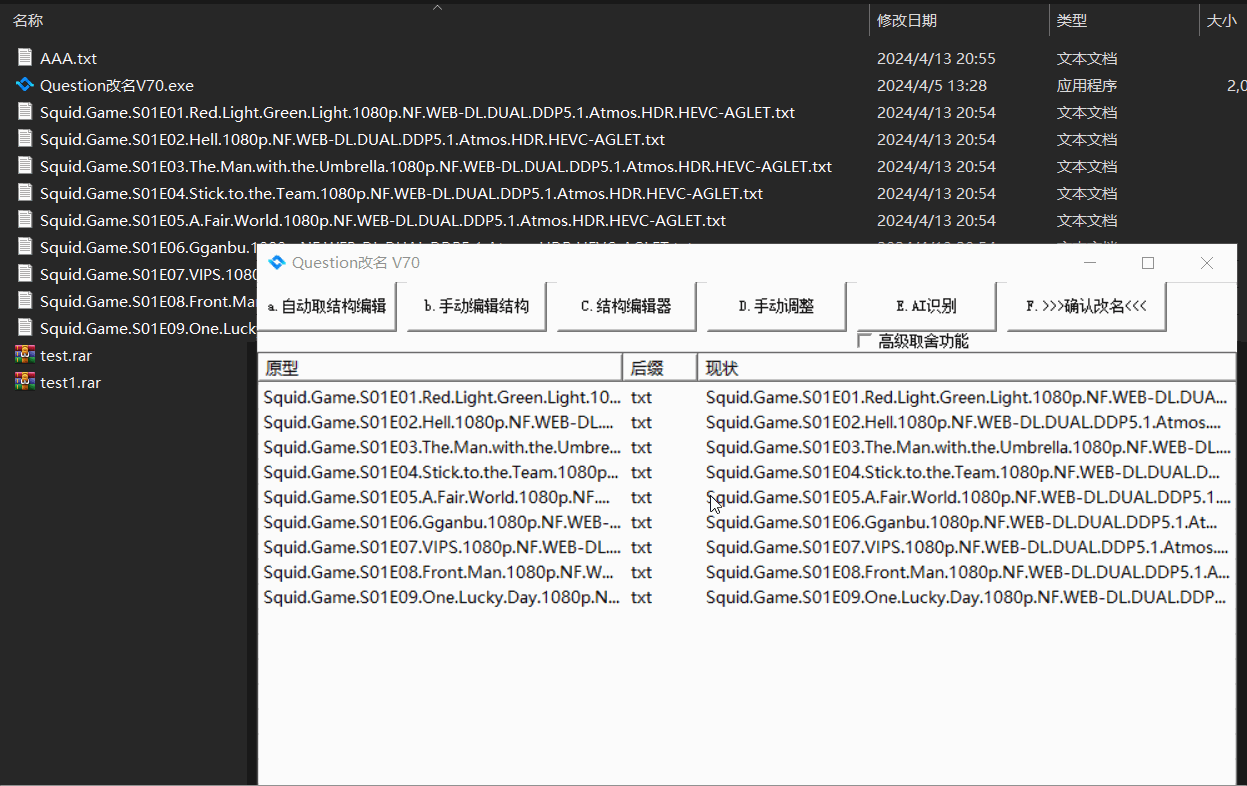
Task: Close the Question改名 V70 window
Action: [x=1206, y=263]
